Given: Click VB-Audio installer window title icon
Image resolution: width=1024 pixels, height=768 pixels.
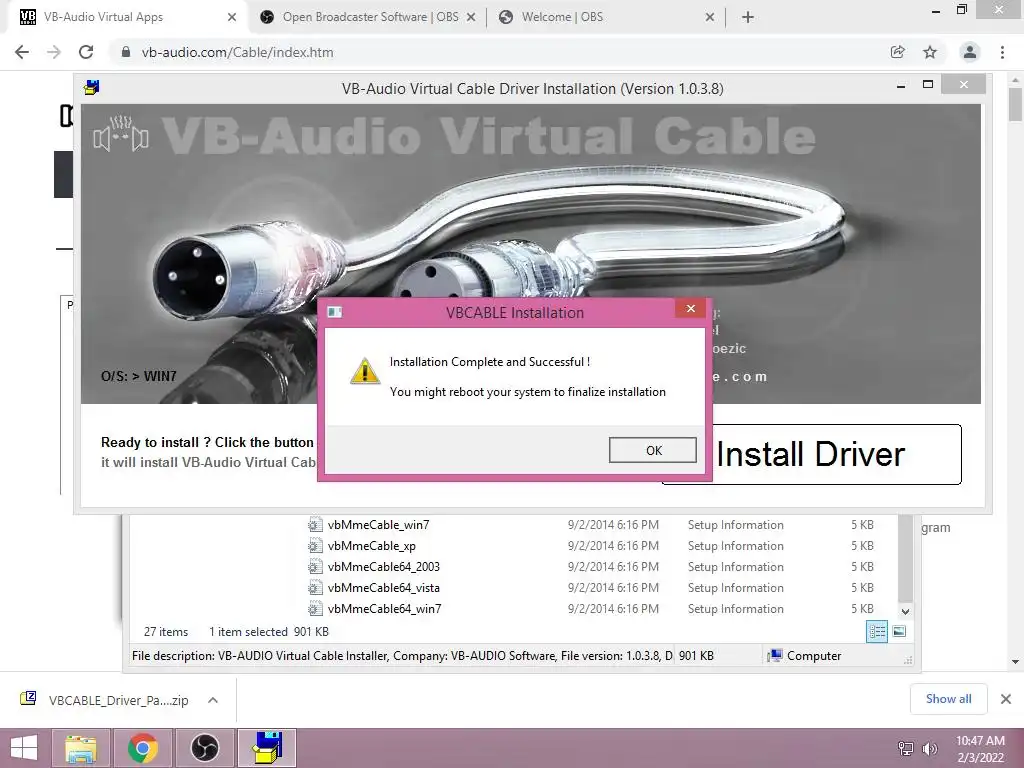Looking at the screenshot, I should click(x=92, y=88).
